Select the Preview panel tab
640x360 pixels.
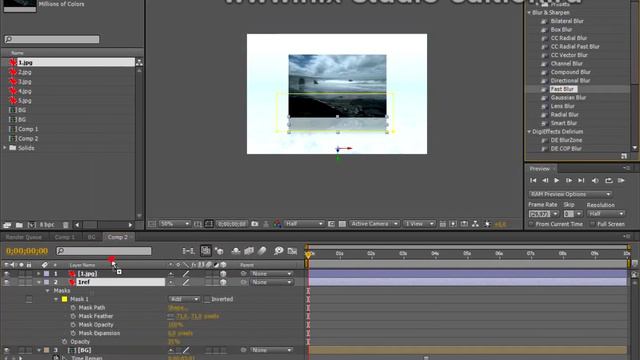540,169
